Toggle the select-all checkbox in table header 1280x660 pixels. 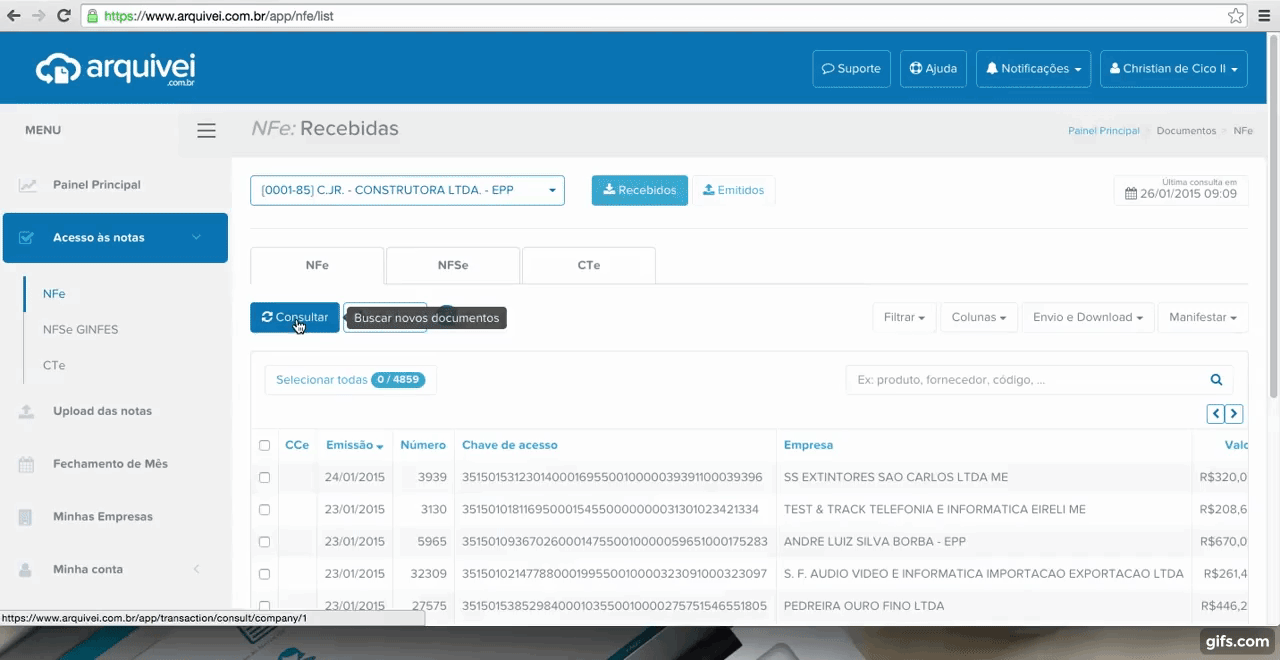pyautogui.click(x=264, y=445)
